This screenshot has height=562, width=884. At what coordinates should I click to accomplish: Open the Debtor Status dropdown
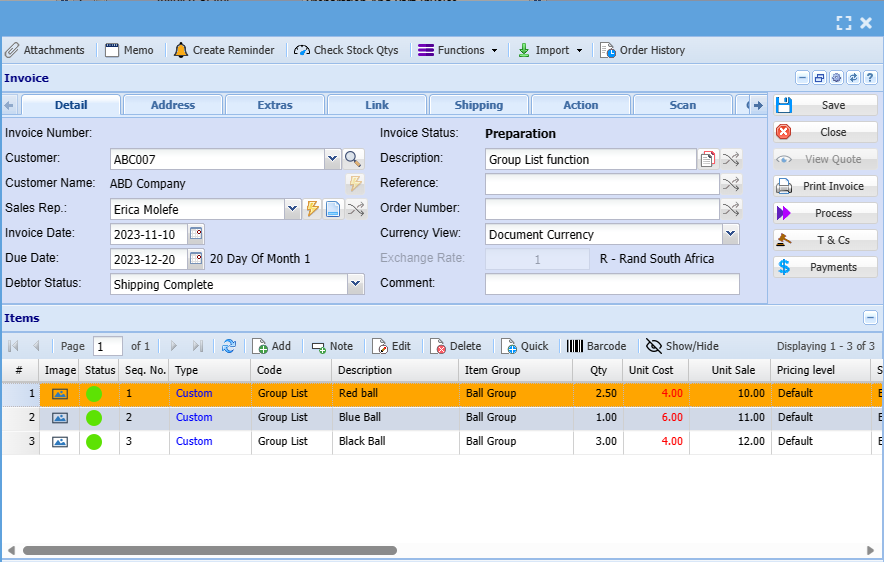[x=355, y=285]
